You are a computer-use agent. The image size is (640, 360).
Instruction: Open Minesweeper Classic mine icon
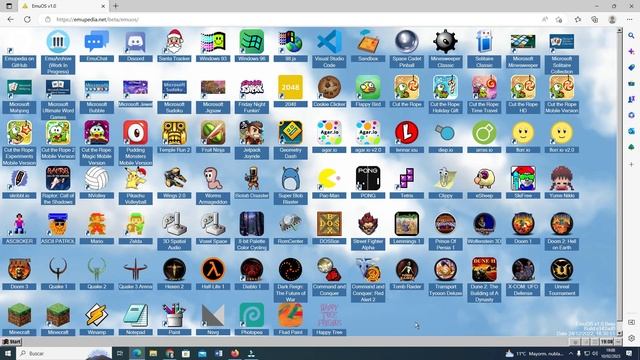pyautogui.click(x=445, y=42)
